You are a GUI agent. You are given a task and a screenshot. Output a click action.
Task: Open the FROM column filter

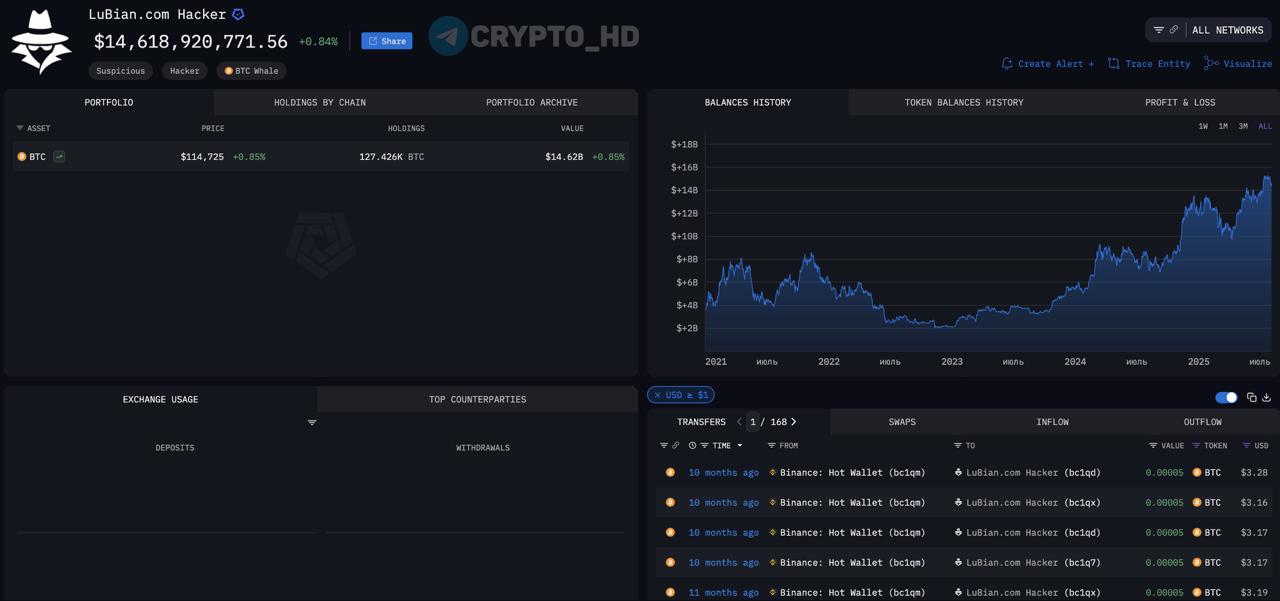771,446
